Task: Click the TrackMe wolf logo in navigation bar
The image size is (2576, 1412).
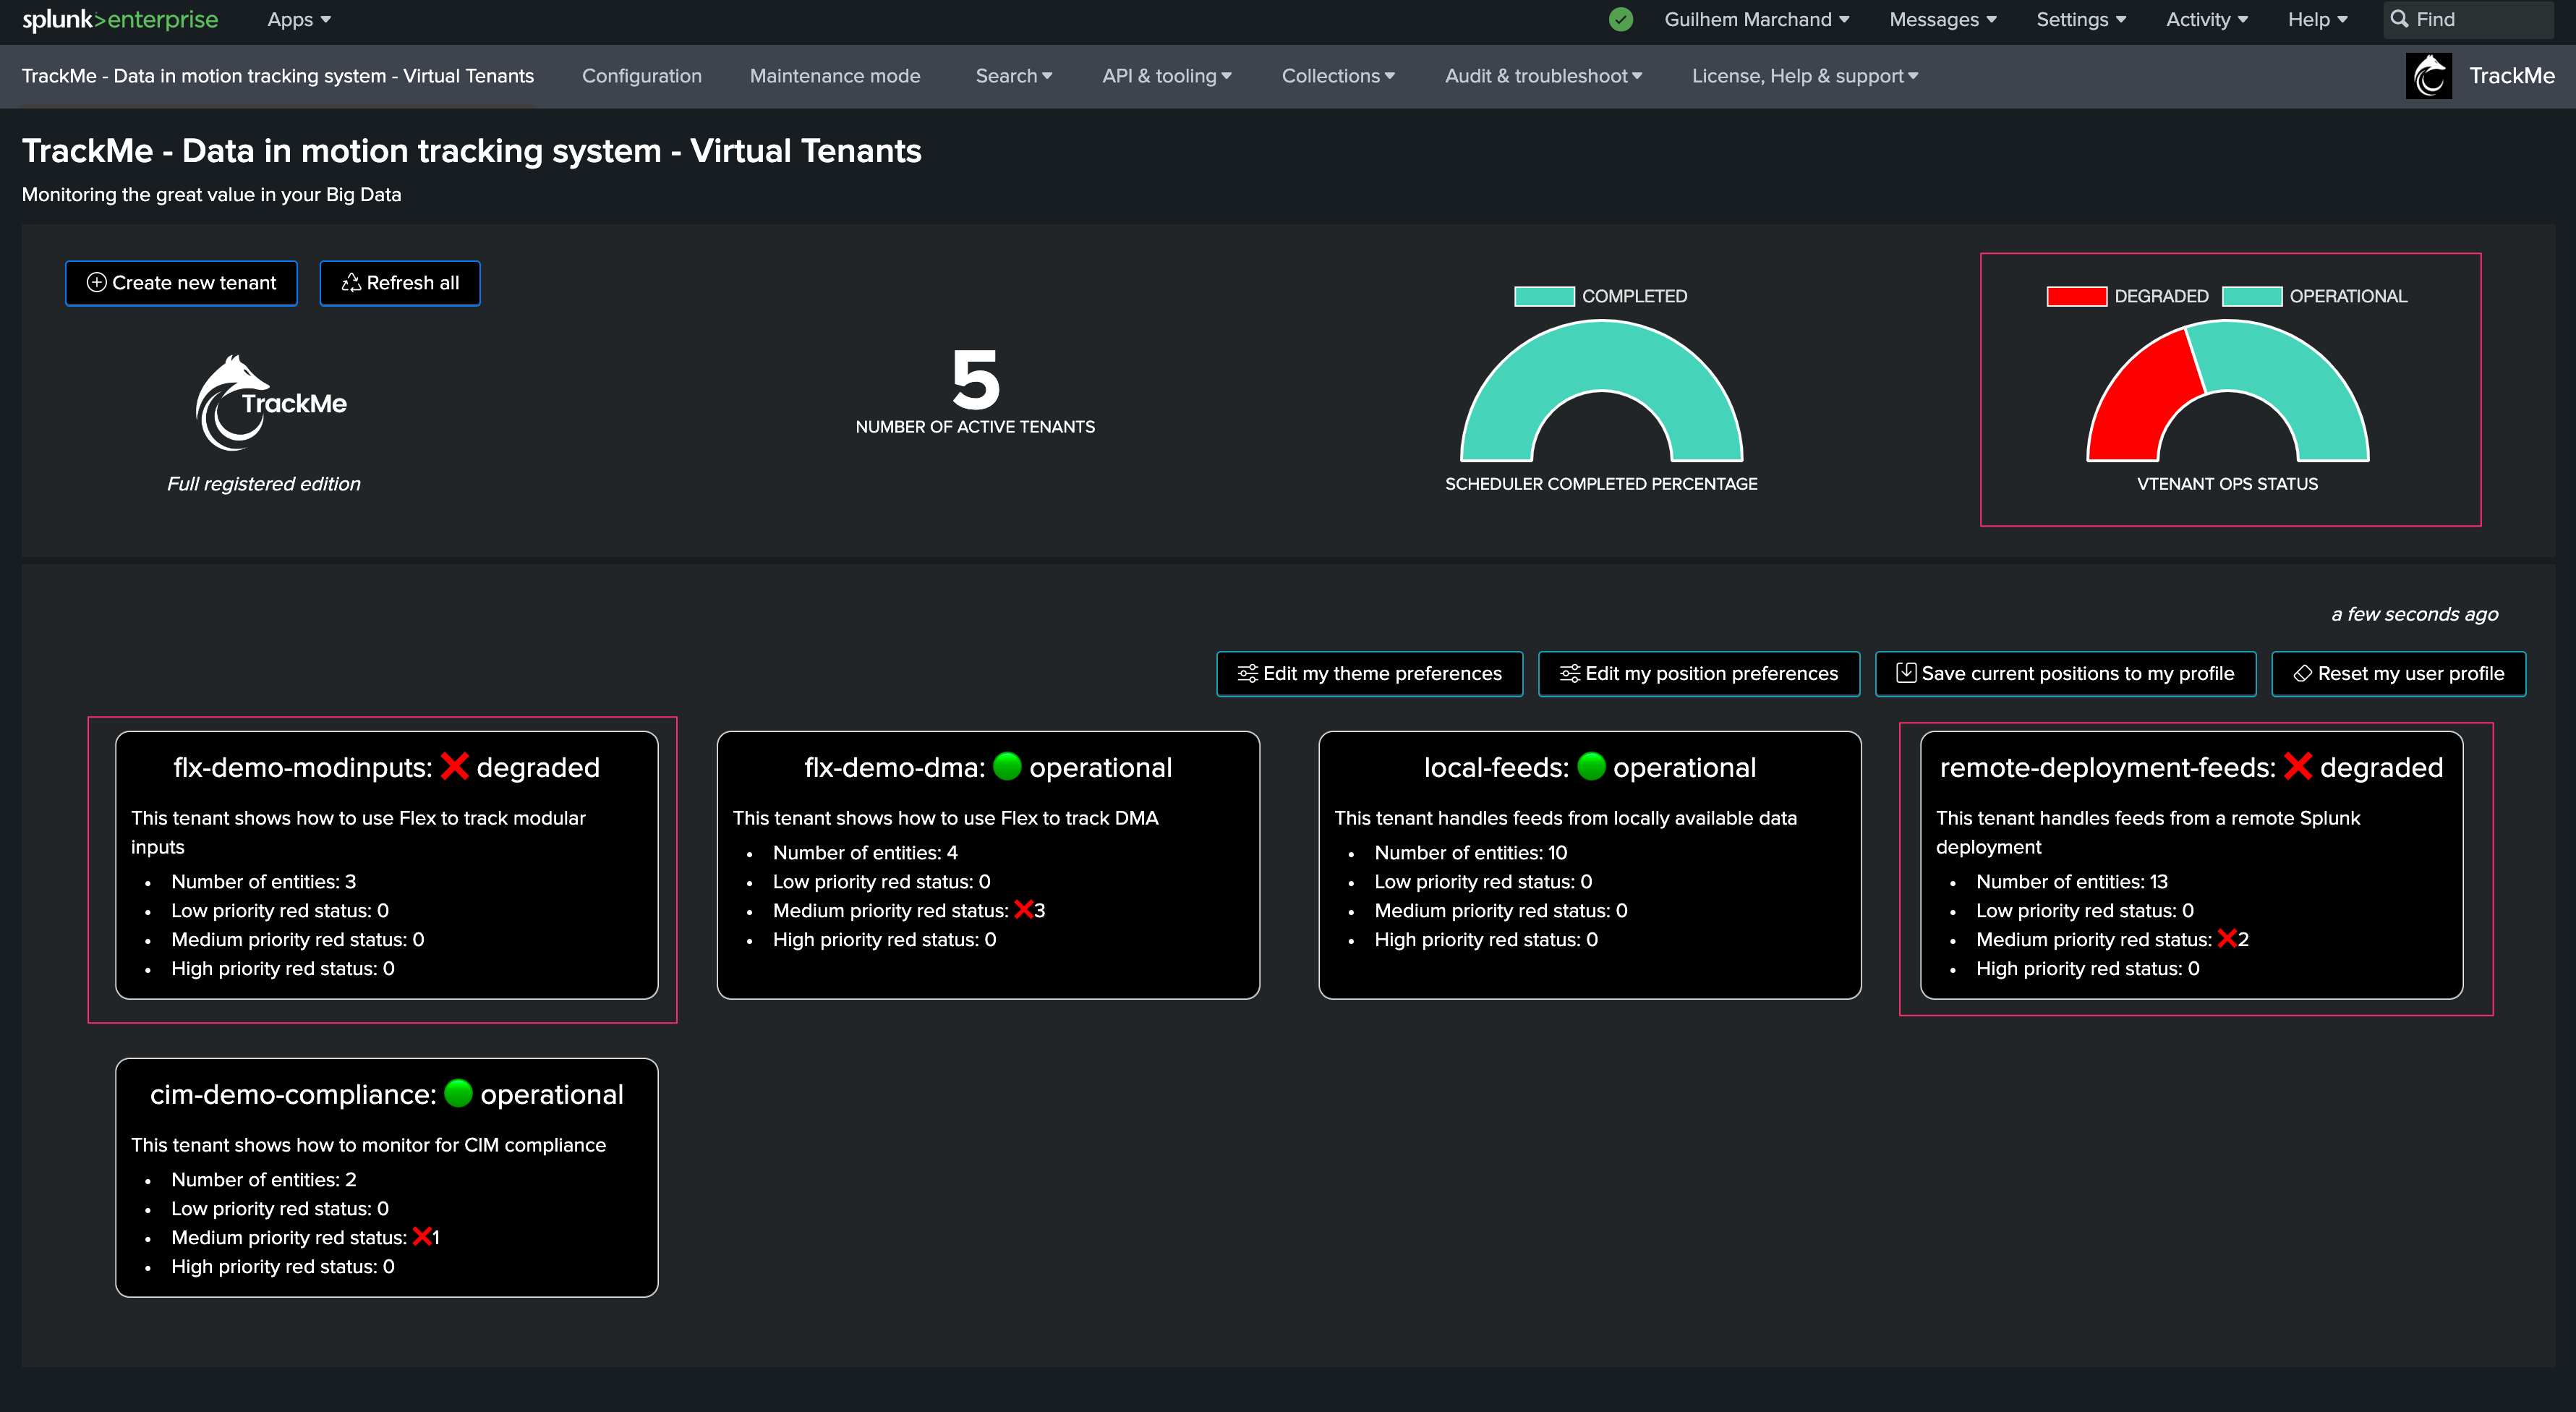Action: [x=2428, y=76]
